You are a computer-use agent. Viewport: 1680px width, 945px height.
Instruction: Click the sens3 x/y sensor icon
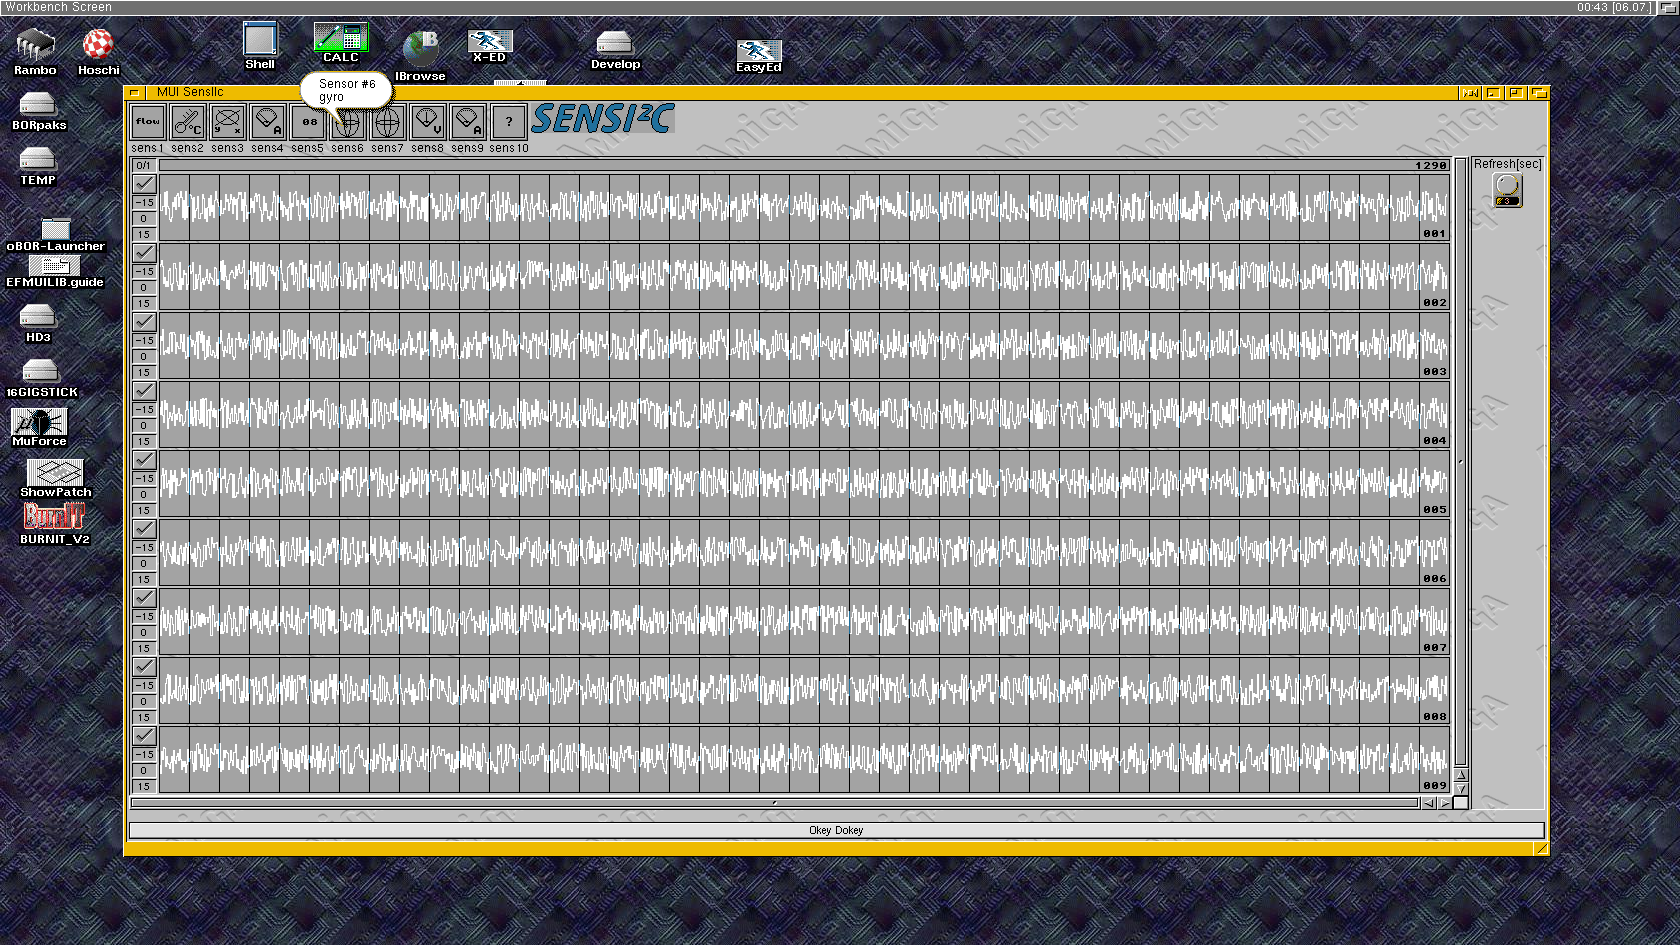228,122
